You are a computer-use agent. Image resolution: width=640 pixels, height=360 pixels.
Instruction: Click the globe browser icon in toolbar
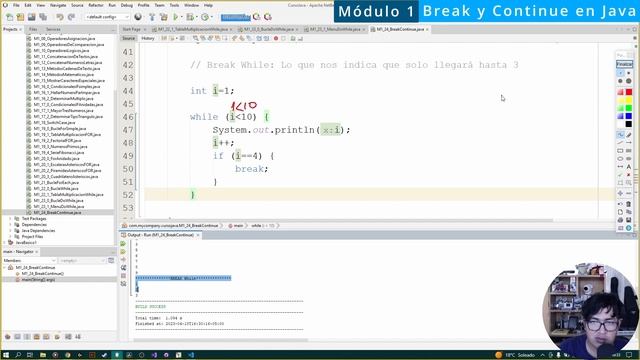click(138, 17)
